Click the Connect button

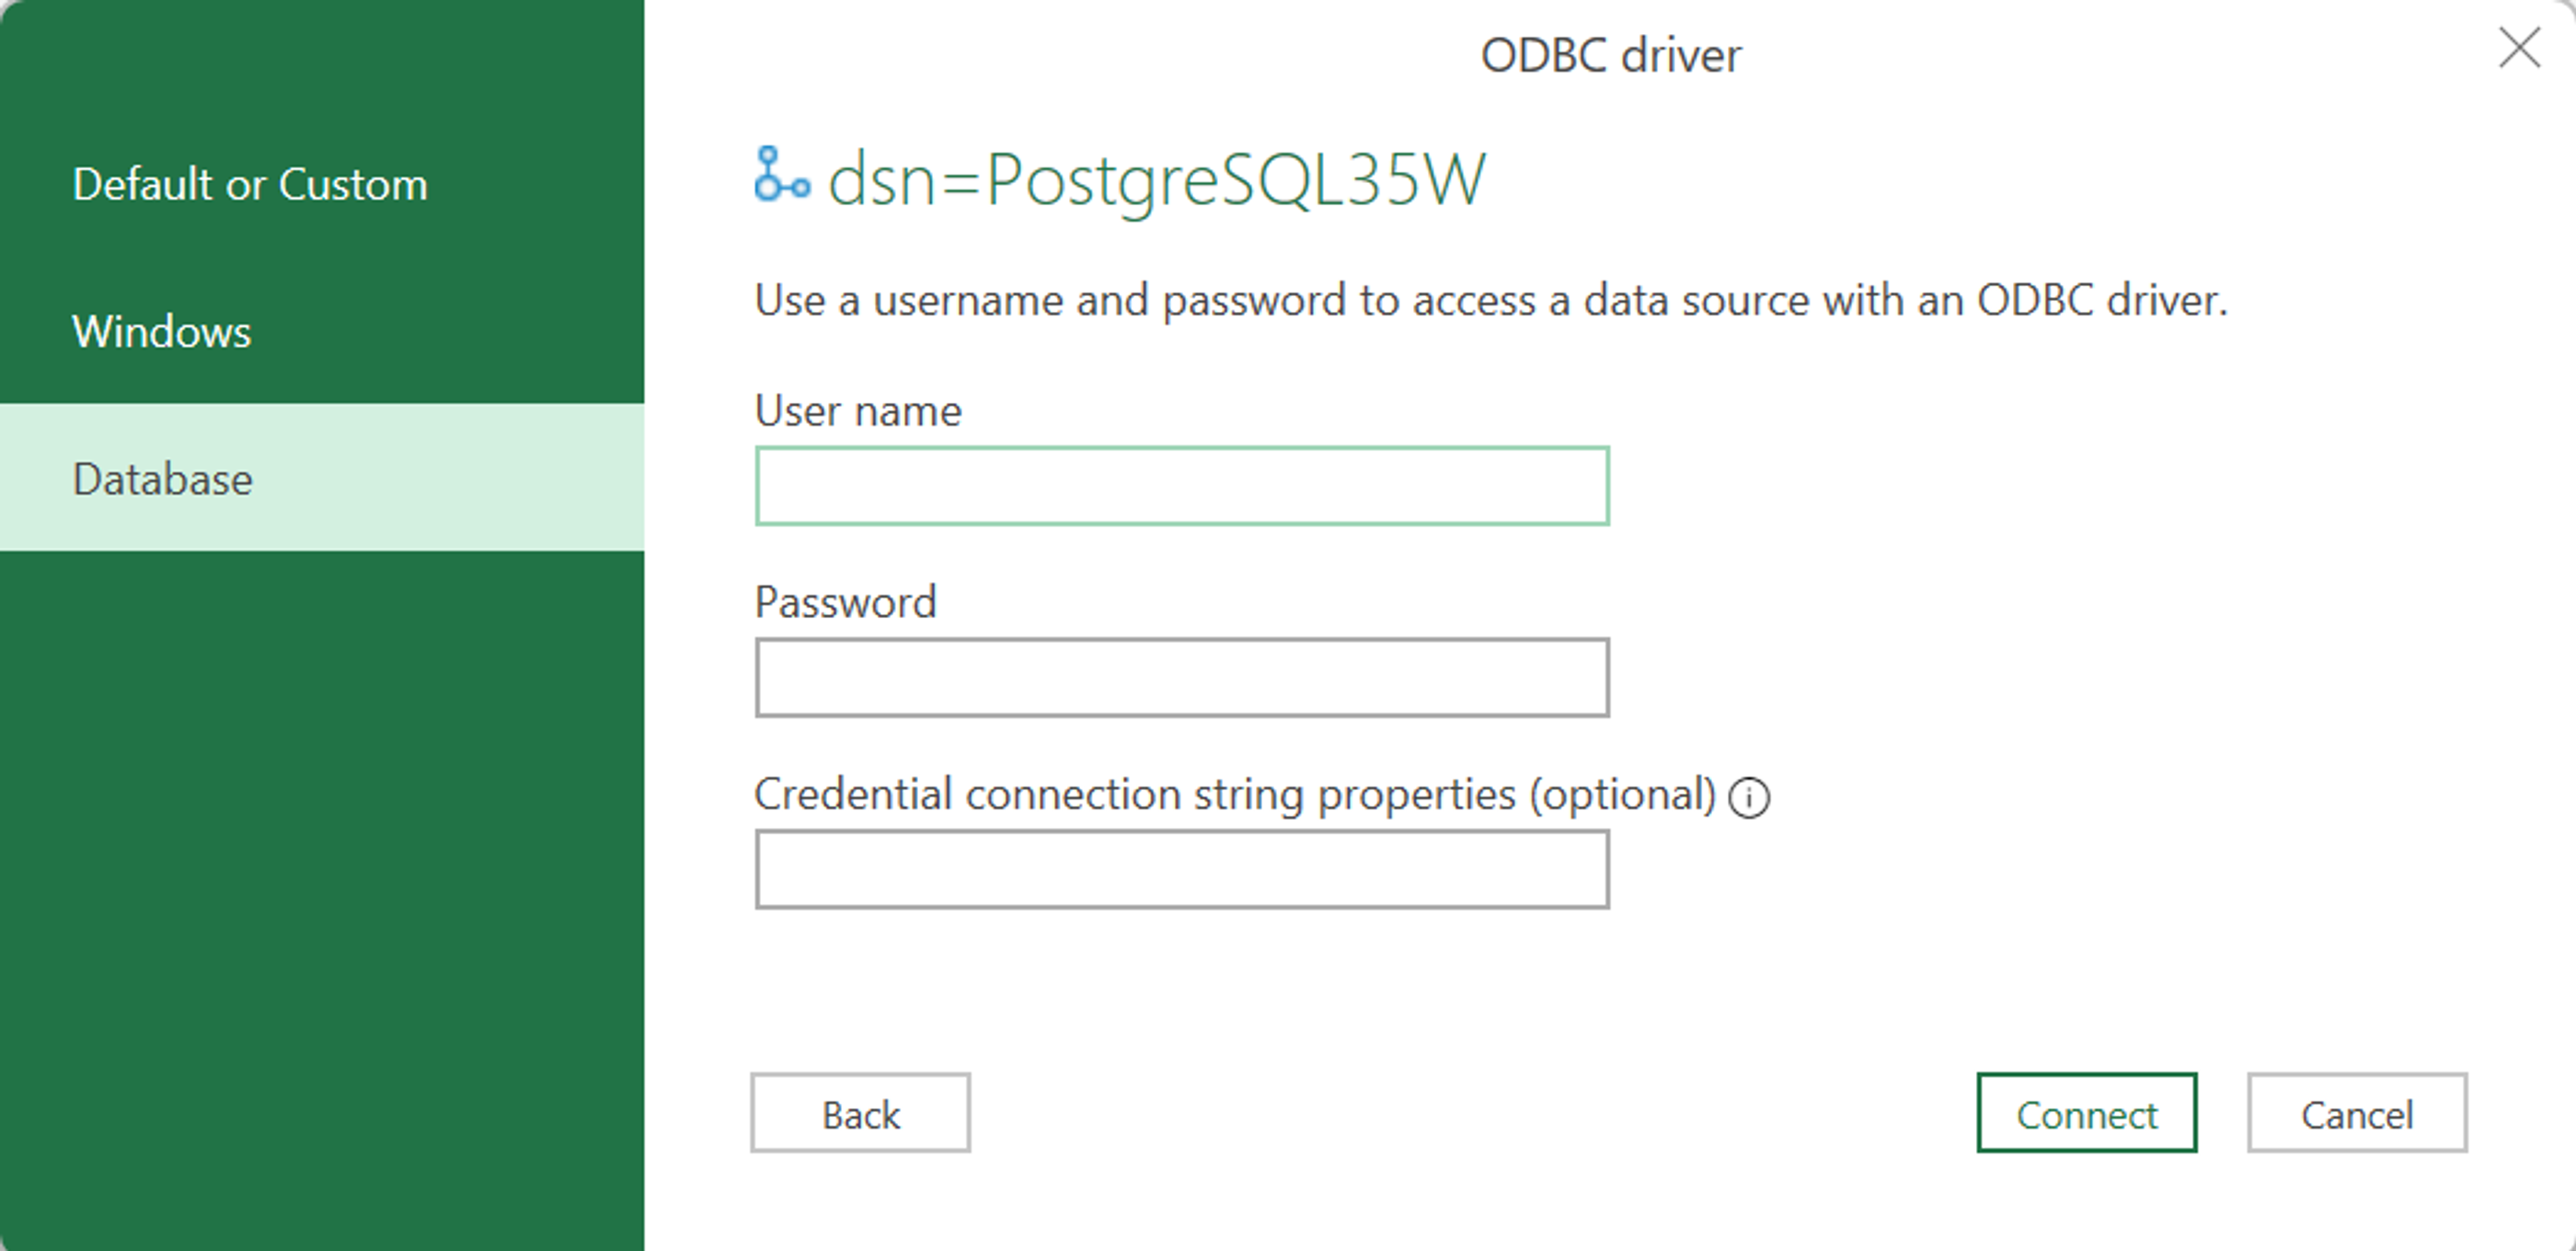(x=2086, y=1114)
